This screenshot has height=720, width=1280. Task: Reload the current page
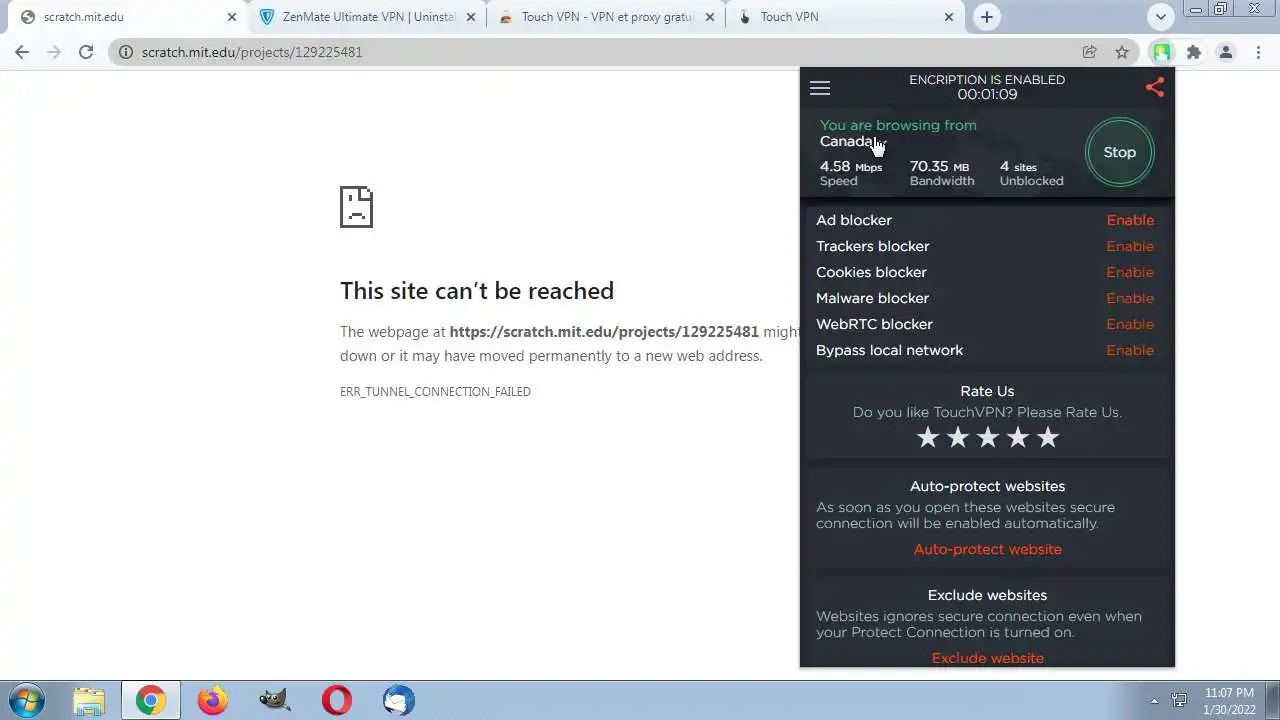pos(86,52)
